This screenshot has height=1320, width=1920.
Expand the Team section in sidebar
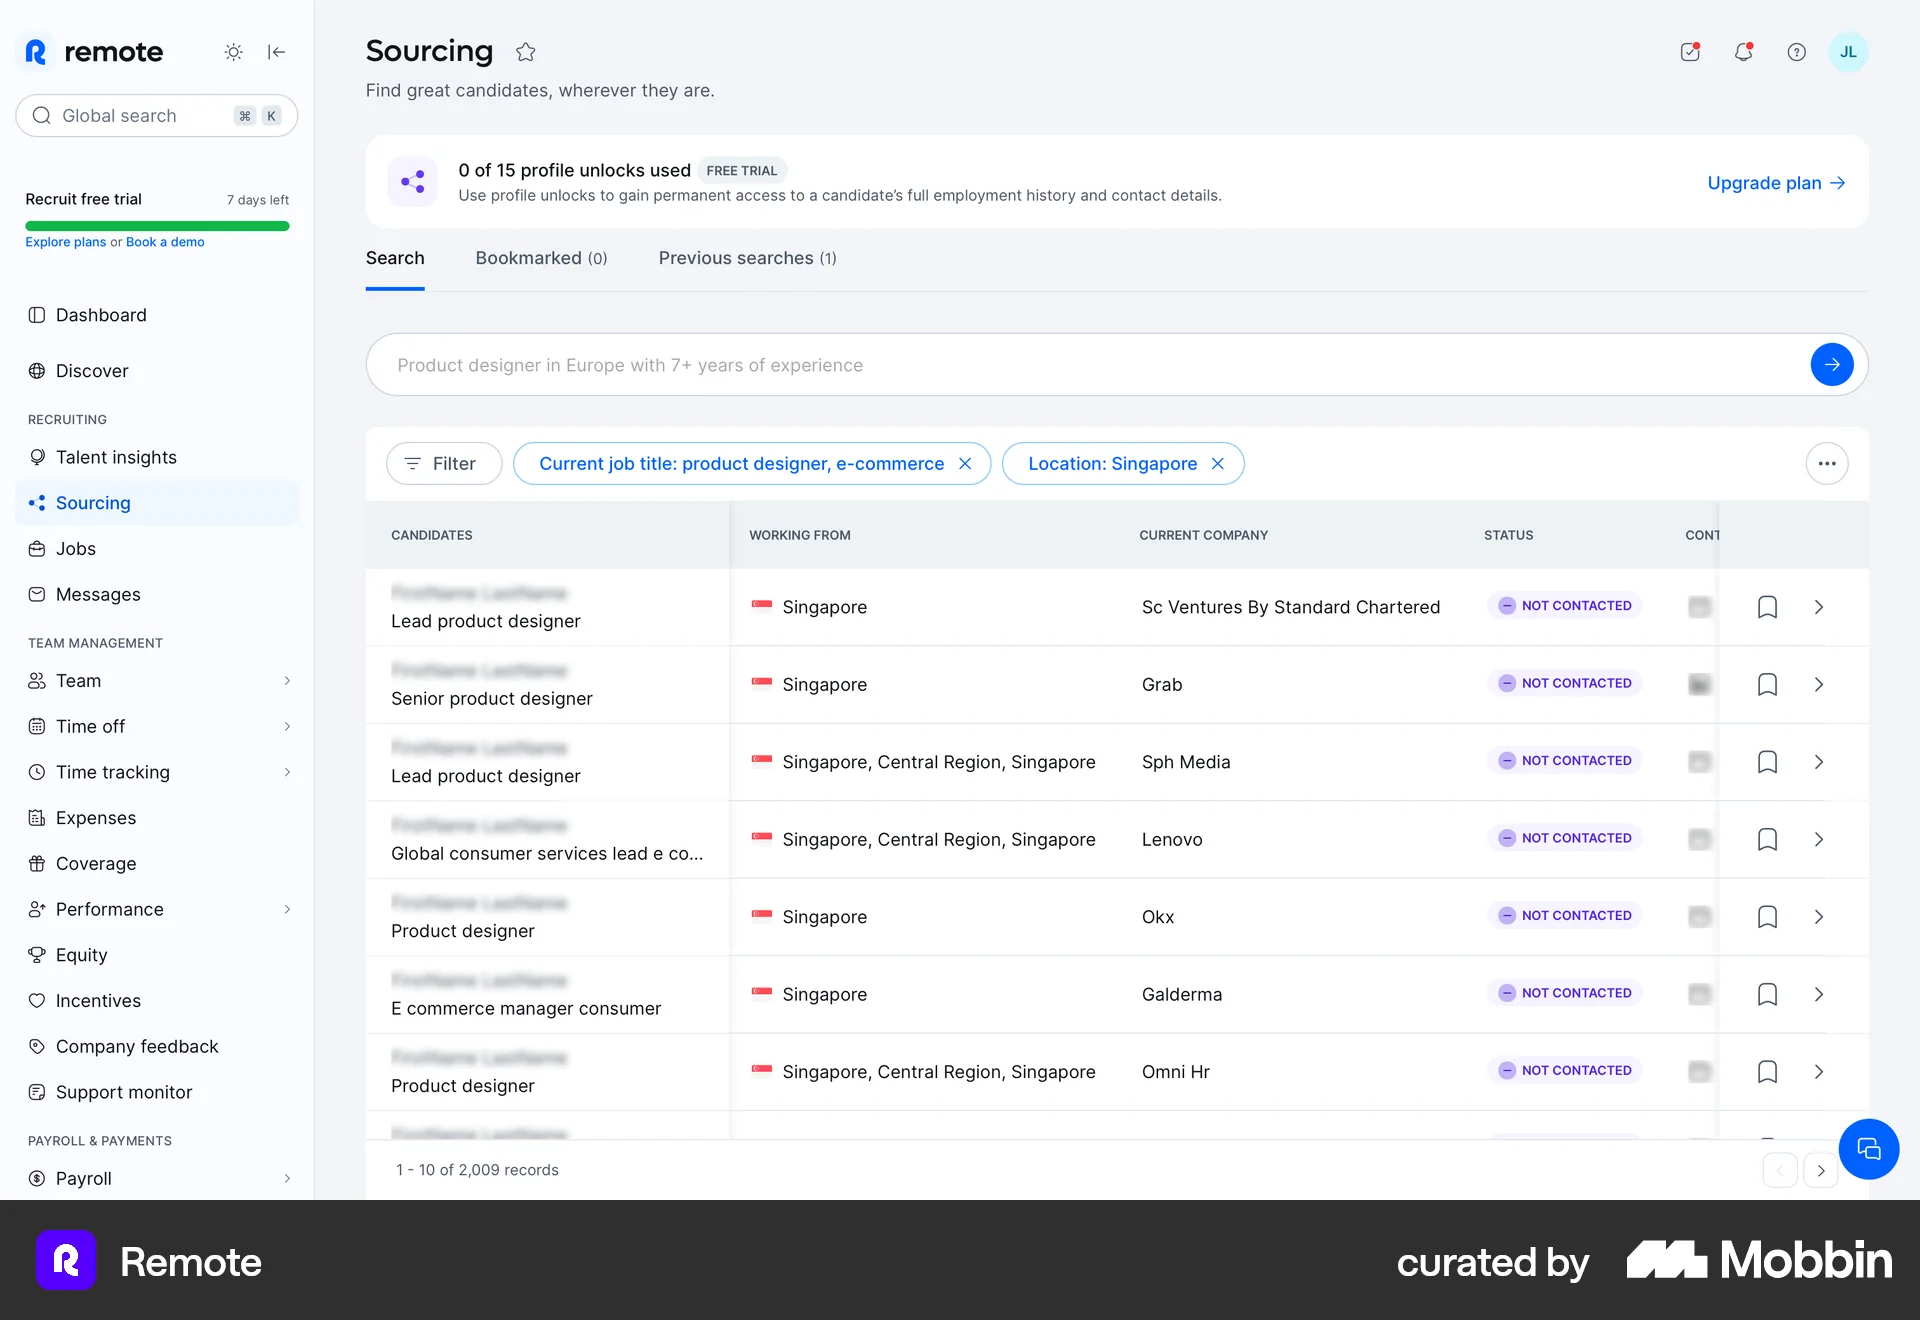[288, 680]
